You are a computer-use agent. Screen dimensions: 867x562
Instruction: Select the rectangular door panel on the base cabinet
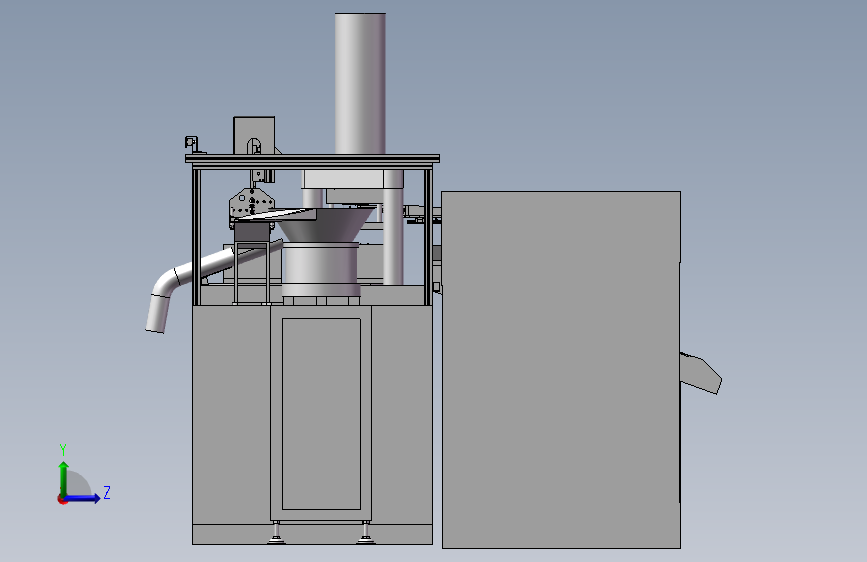coord(321,413)
